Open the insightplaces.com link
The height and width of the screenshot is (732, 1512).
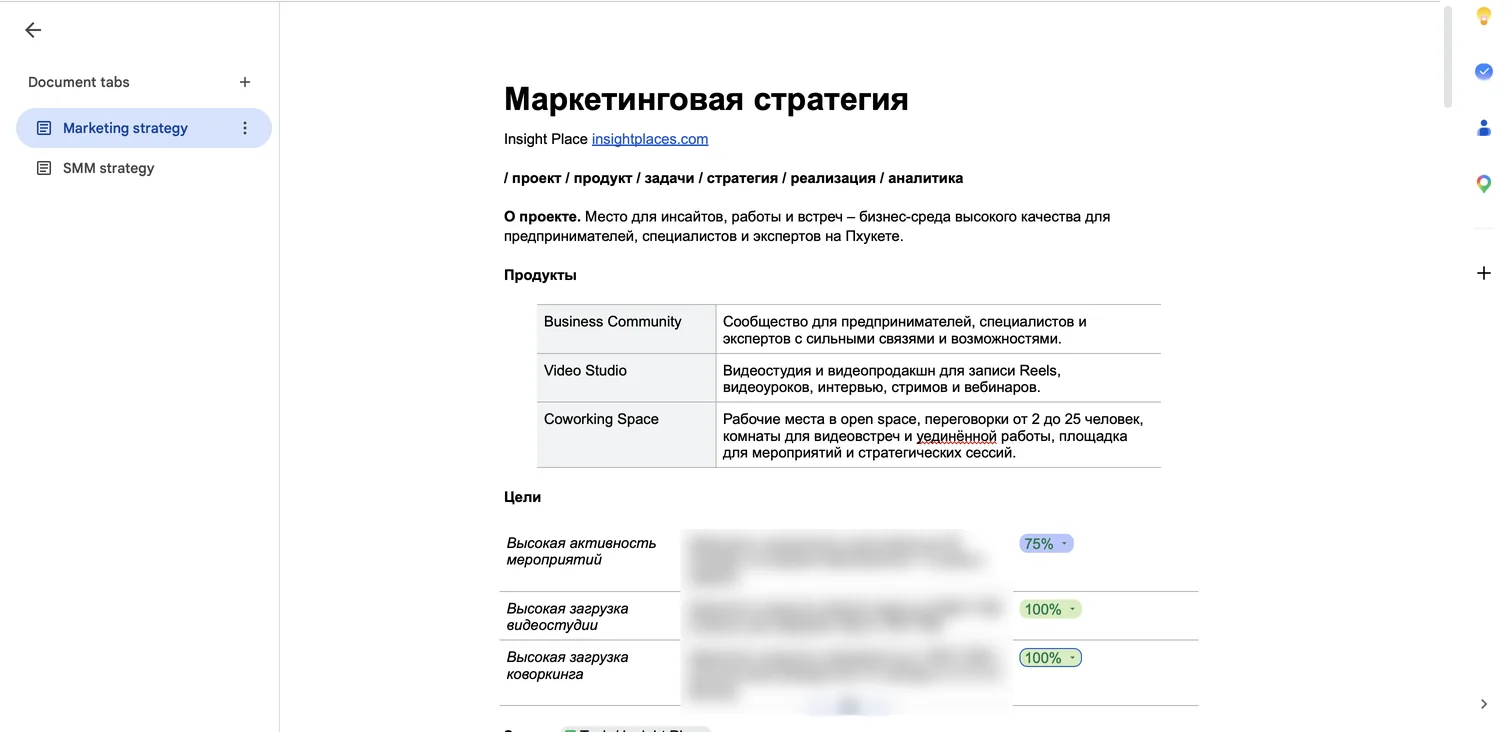pyautogui.click(x=650, y=139)
